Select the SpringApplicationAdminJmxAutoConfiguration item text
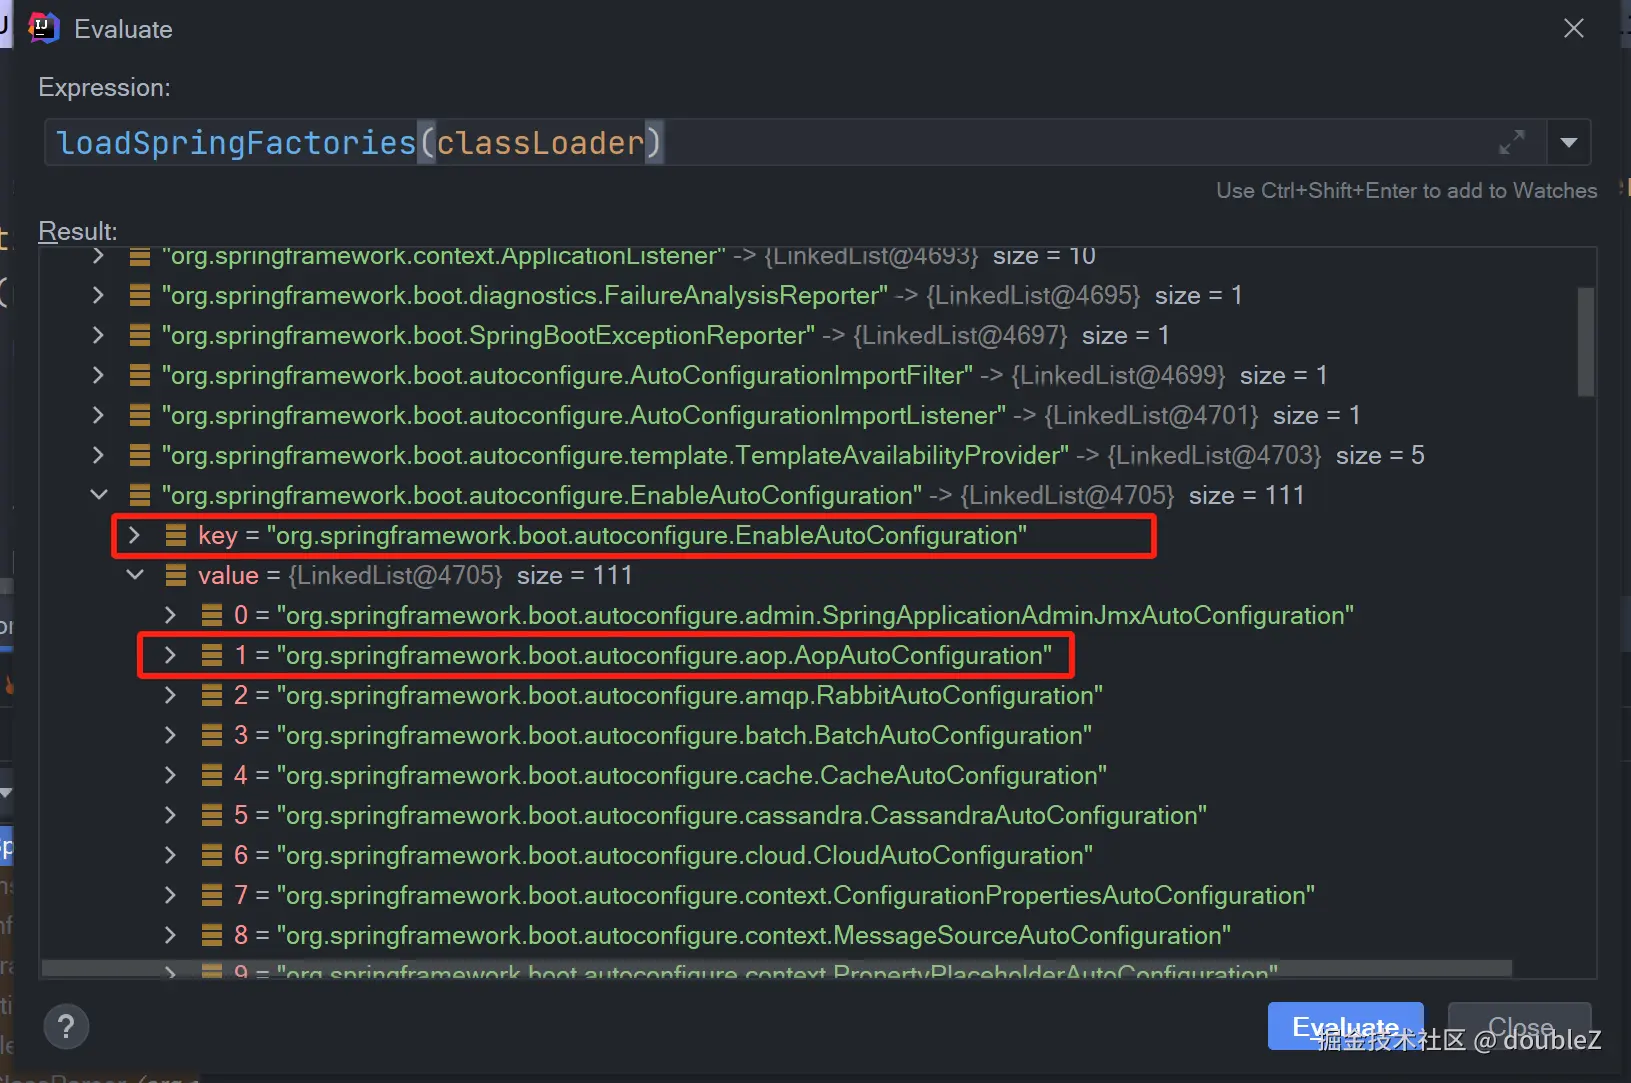The image size is (1631, 1083). [x=794, y=615]
